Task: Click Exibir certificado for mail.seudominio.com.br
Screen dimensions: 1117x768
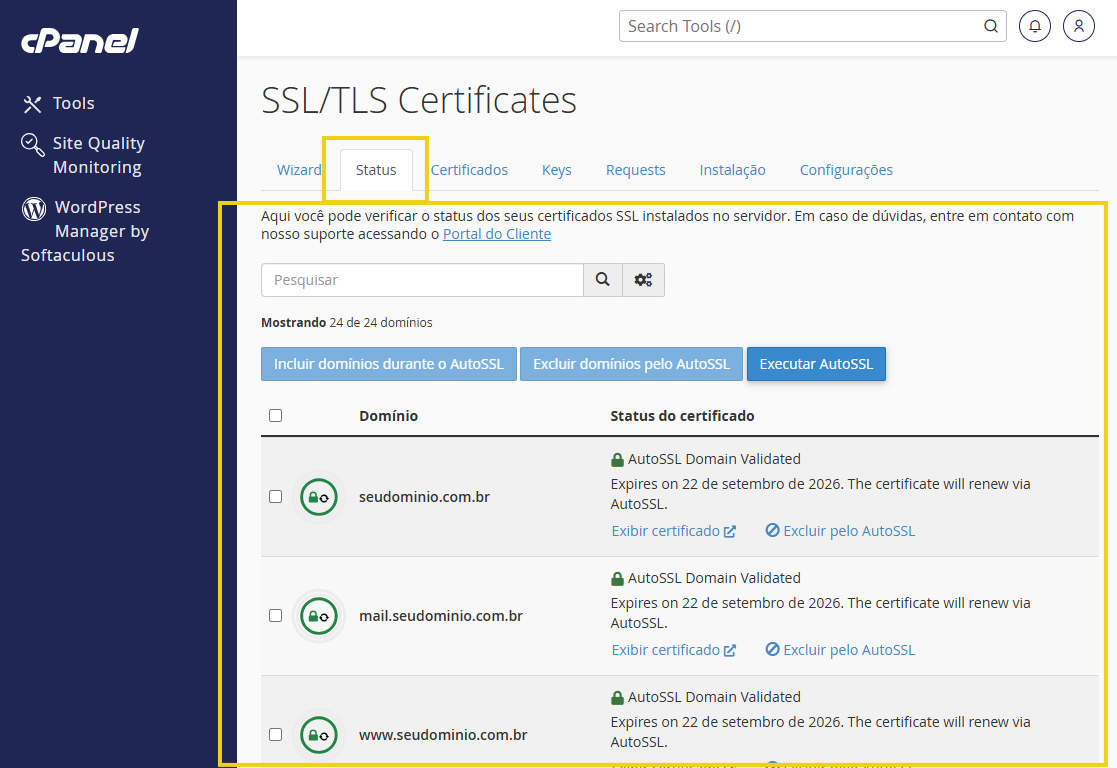Action: 673,650
